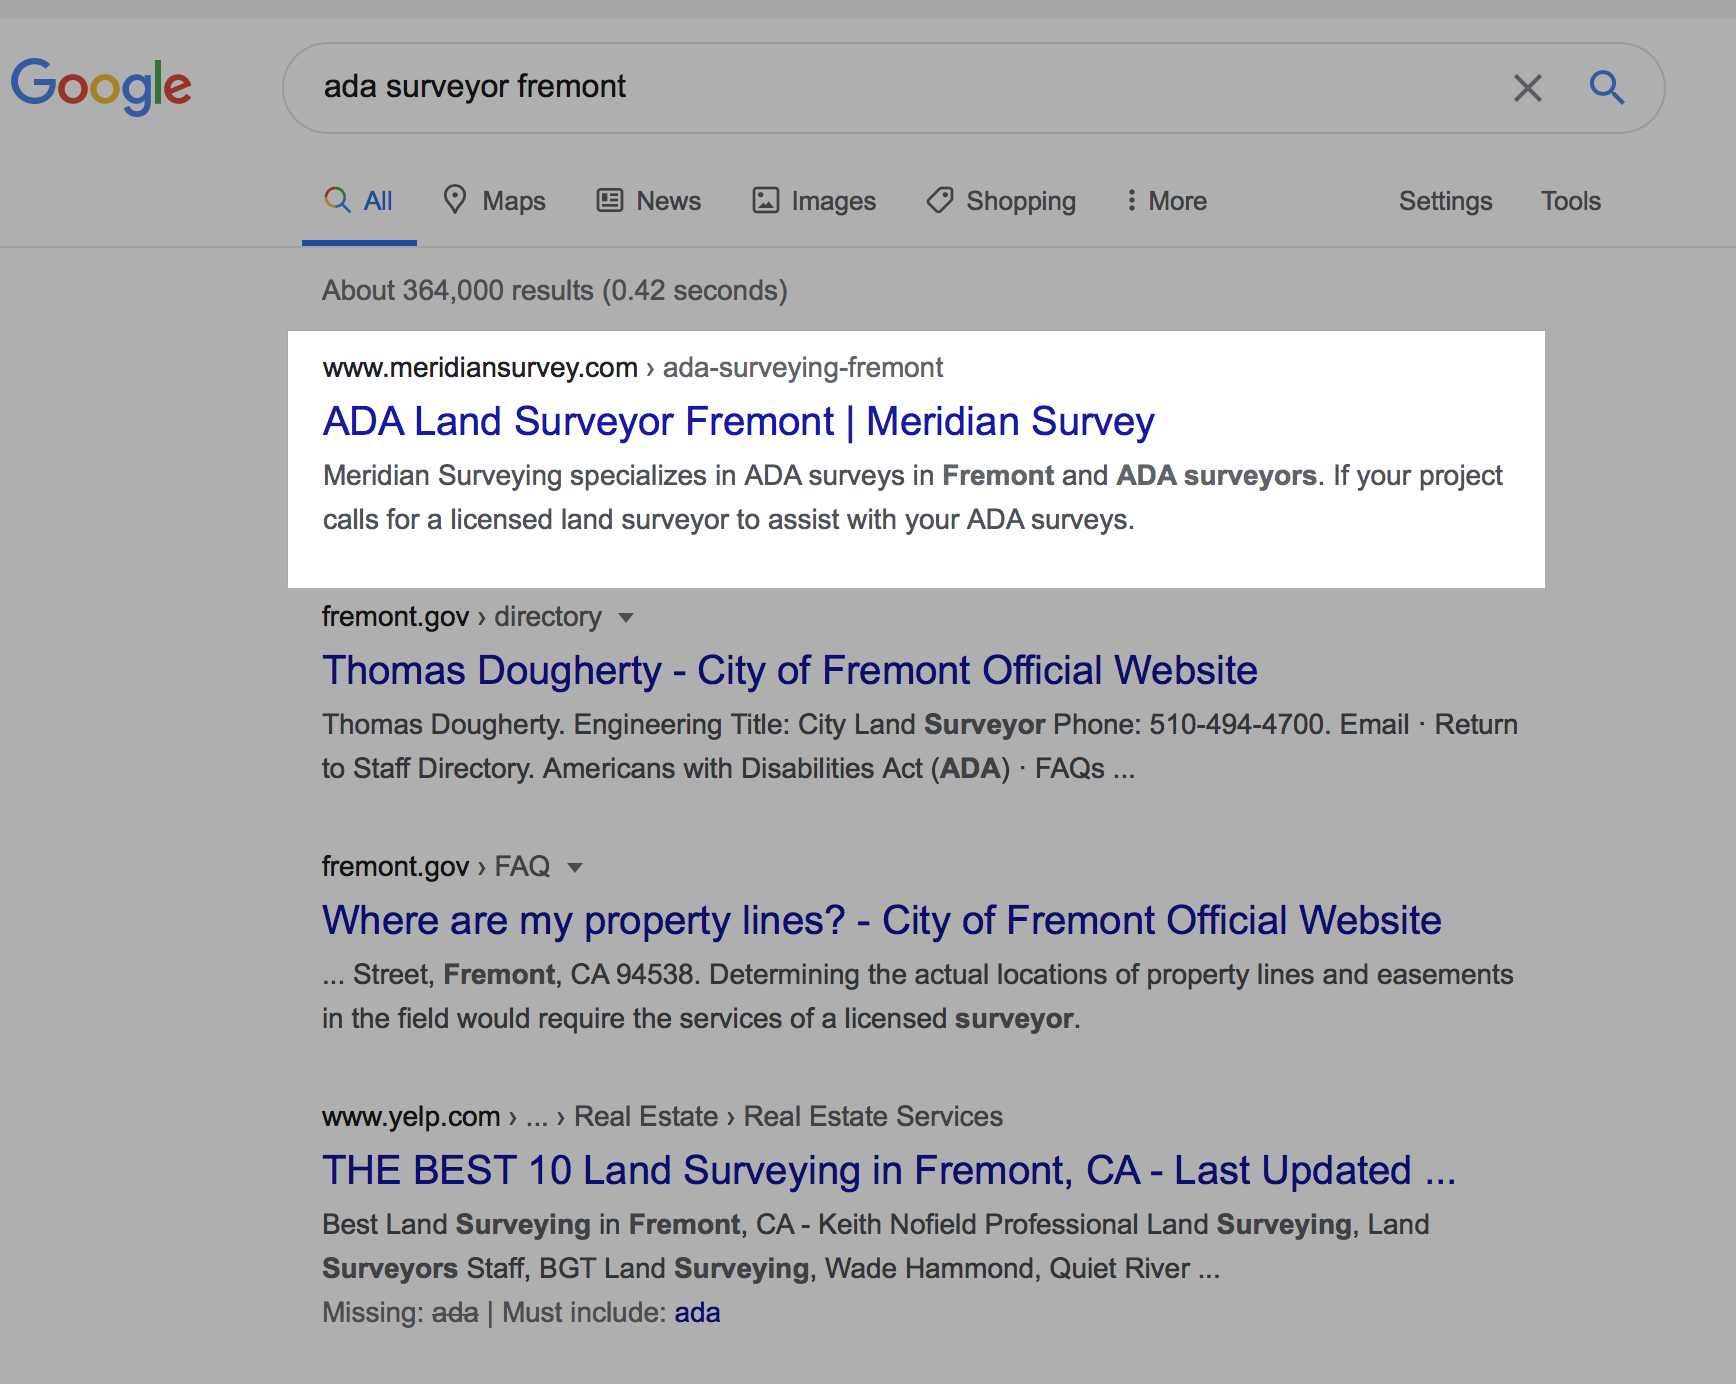
Task: Open the Tools menu
Action: tap(1570, 201)
